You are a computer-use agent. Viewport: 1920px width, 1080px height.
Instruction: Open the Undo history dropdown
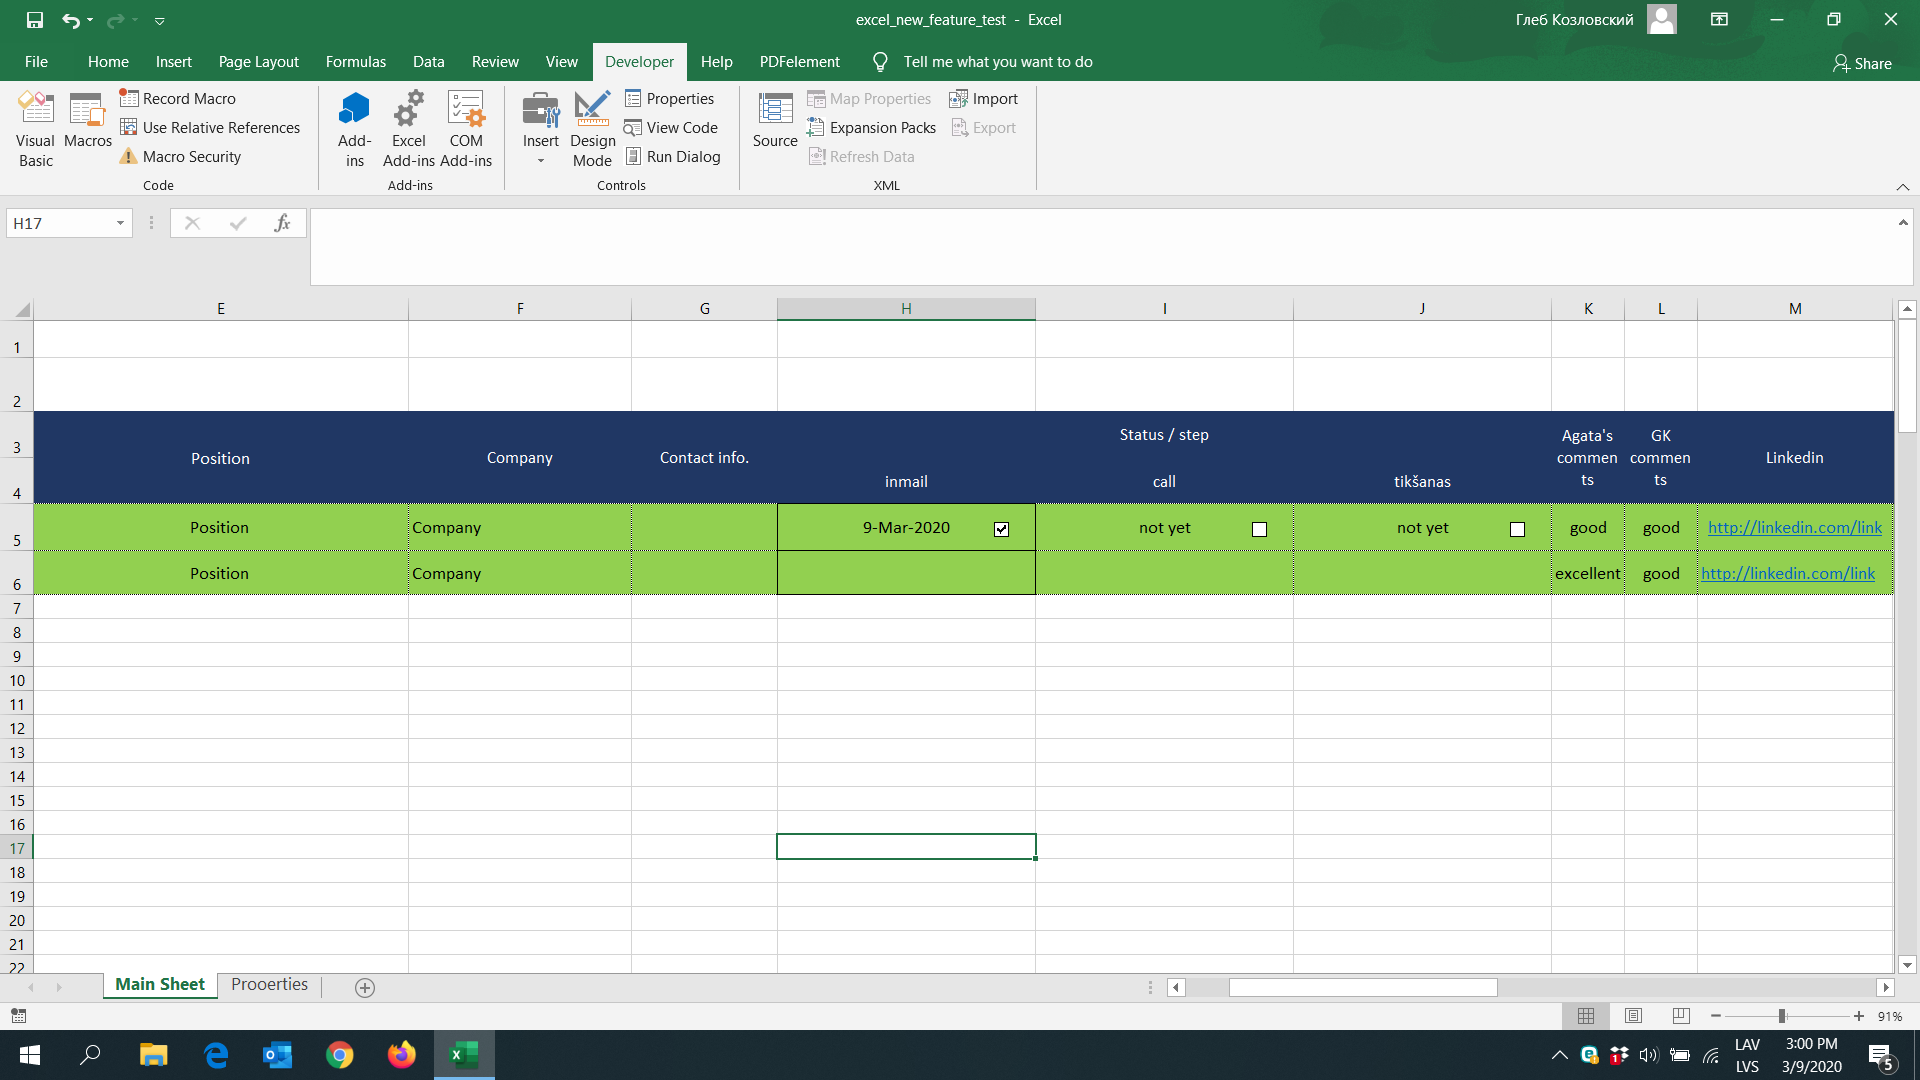92,20
